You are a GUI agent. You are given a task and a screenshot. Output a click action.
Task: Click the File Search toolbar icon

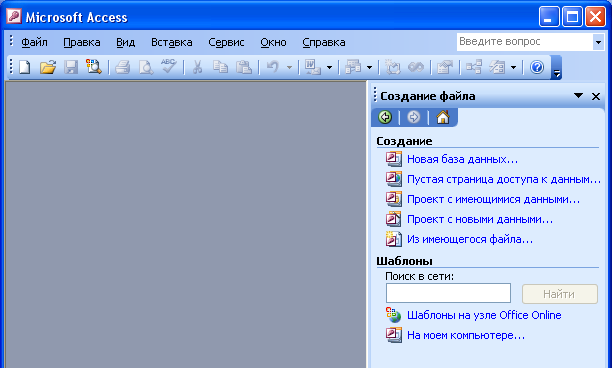(94, 67)
